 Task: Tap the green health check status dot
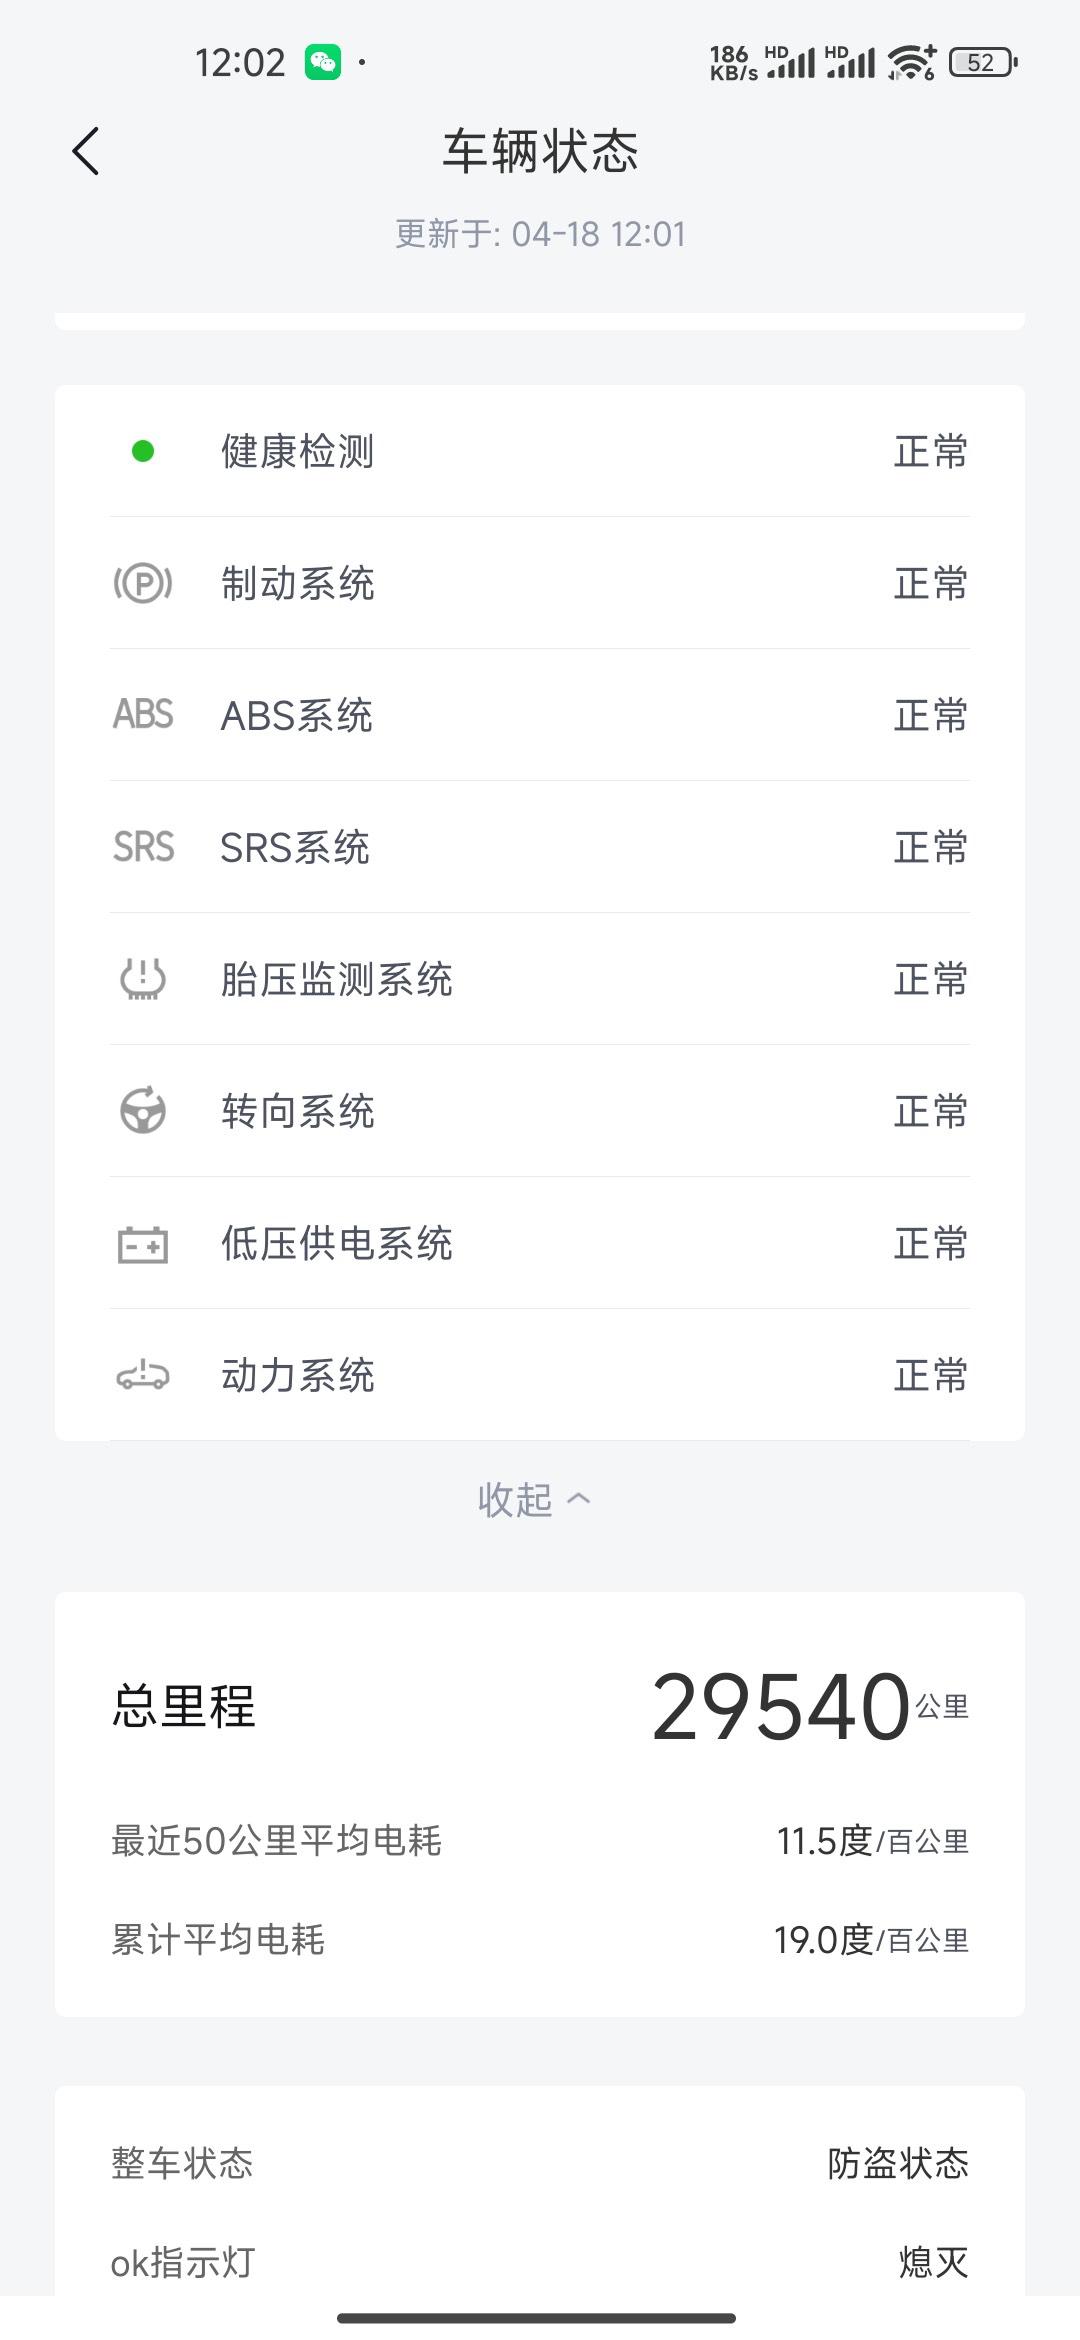point(143,452)
